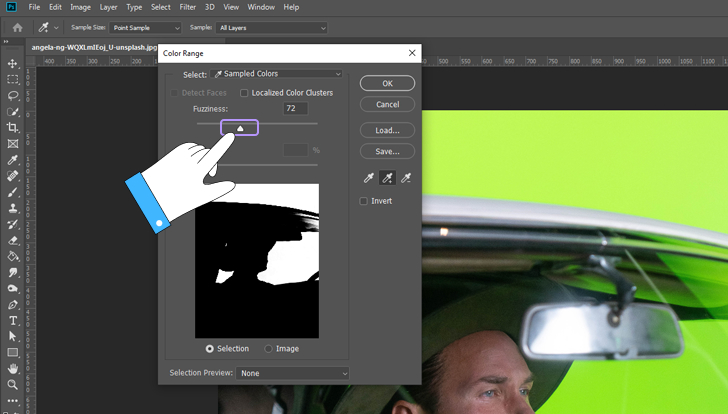Select the History Brush tool

pyautogui.click(x=13, y=224)
